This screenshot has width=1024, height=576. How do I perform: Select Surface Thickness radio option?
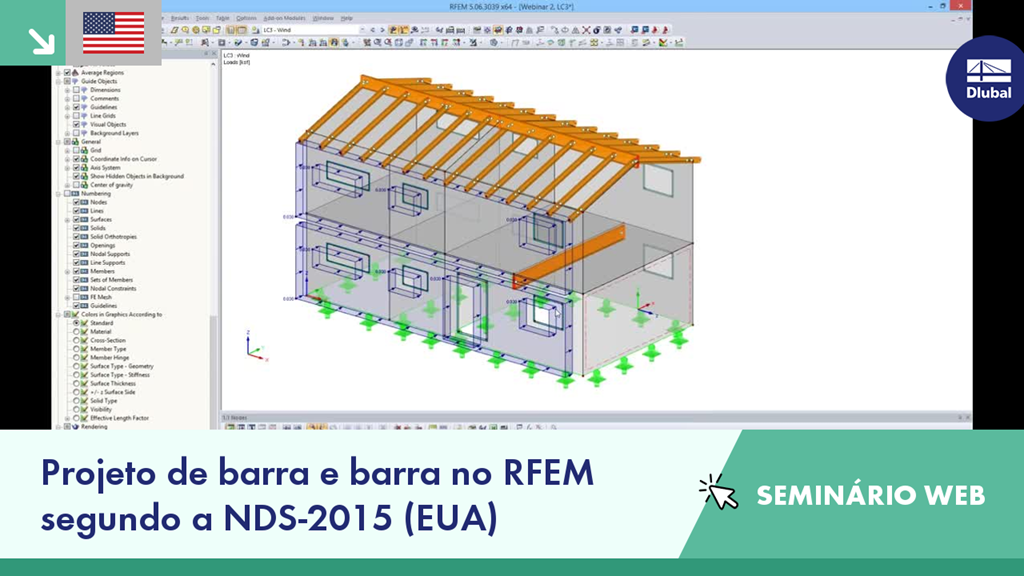coord(76,383)
